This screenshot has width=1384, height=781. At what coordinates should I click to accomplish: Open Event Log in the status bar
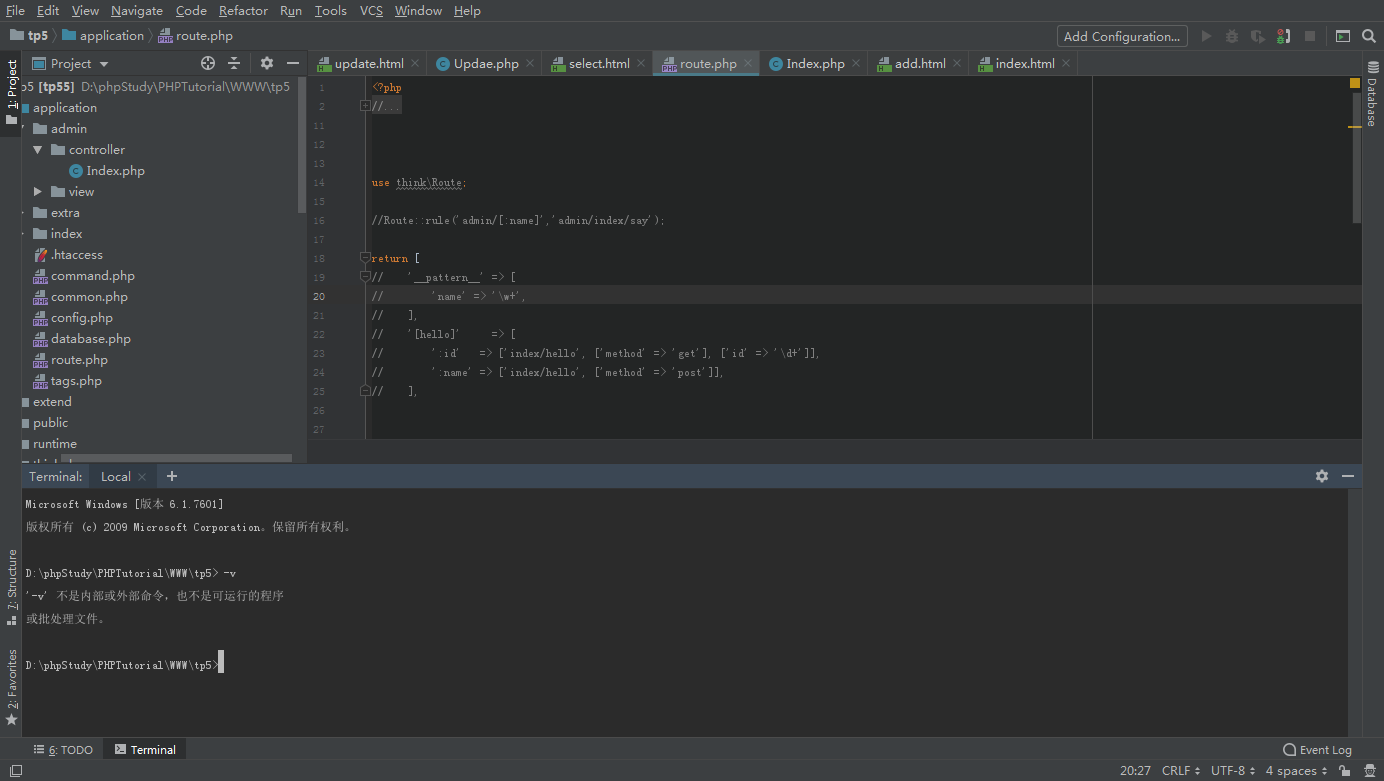pyautogui.click(x=1317, y=749)
